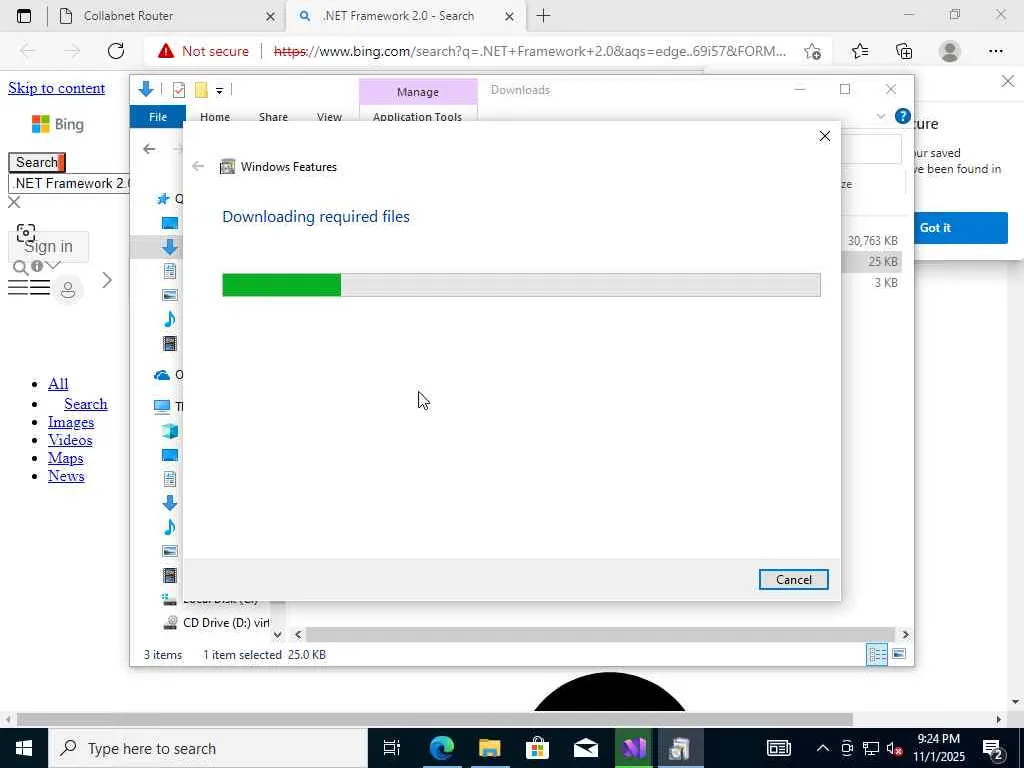Click Bing search input field
This screenshot has width=1024, height=768.
[x=69, y=184]
